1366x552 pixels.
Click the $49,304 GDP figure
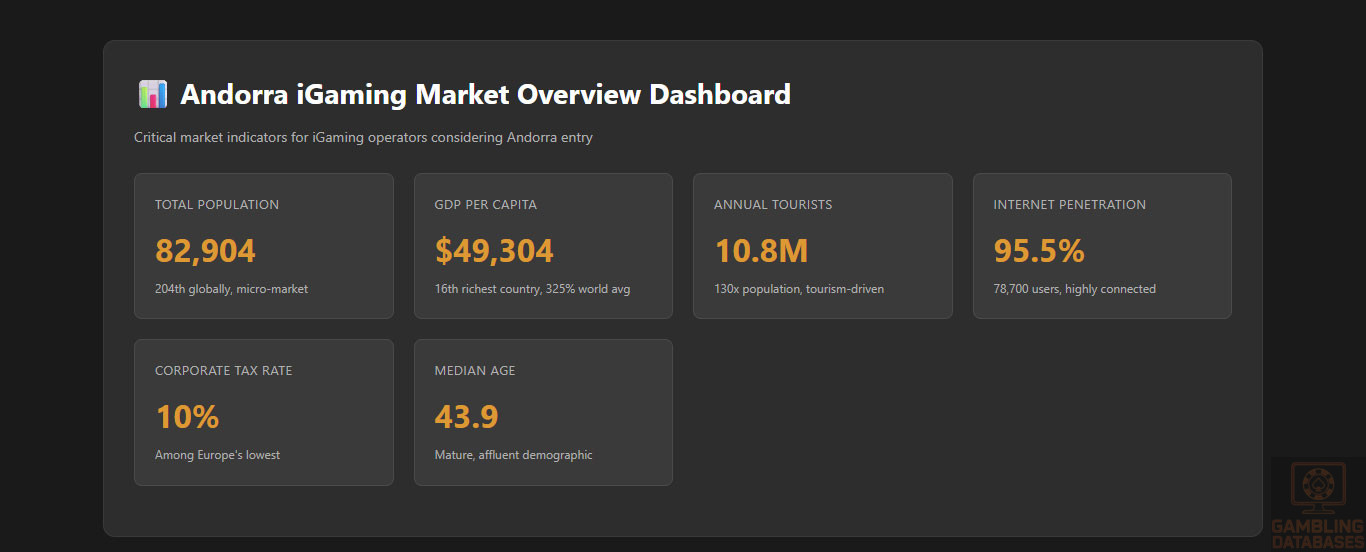494,251
